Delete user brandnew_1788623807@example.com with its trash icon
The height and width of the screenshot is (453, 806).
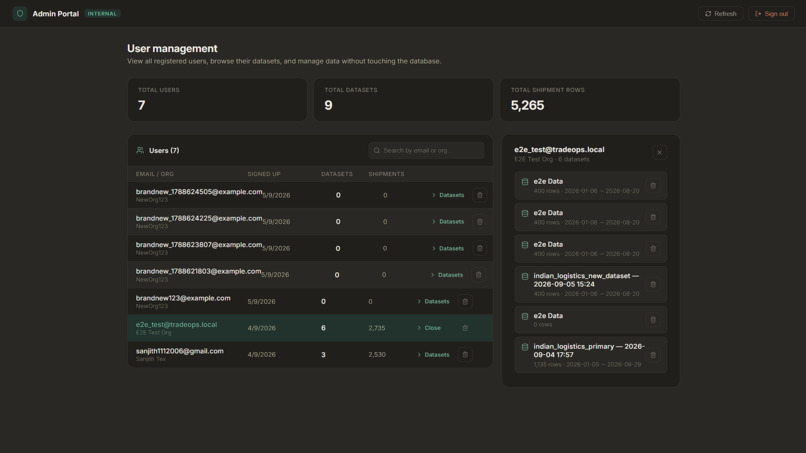pyautogui.click(x=480, y=248)
